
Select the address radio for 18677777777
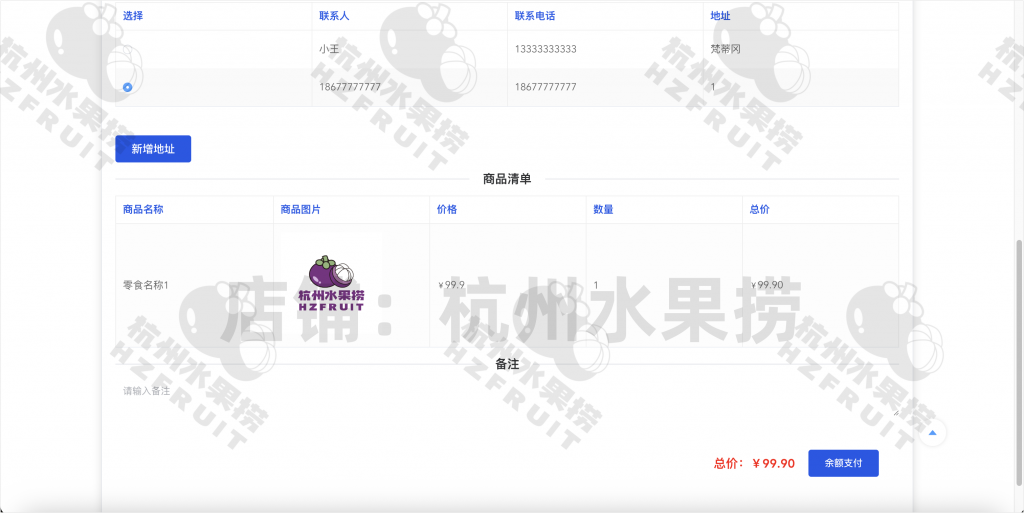point(127,87)
